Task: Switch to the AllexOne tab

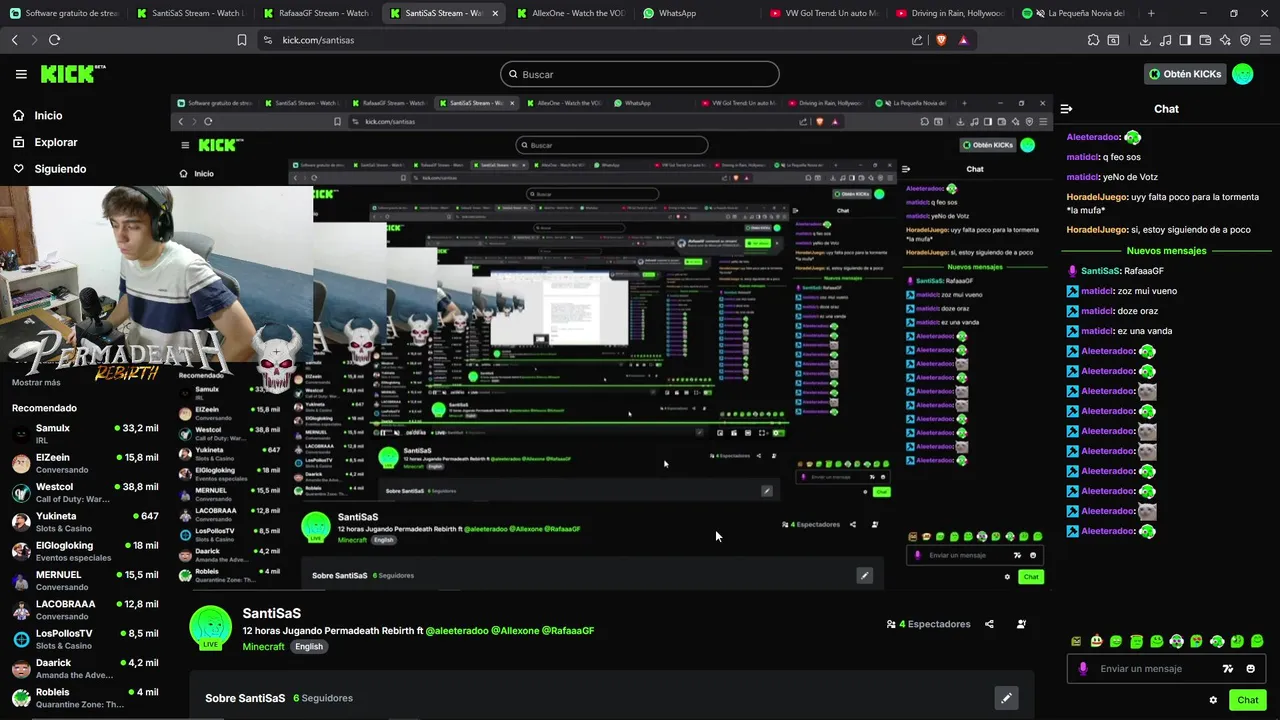Action: [x=572, y=13]
